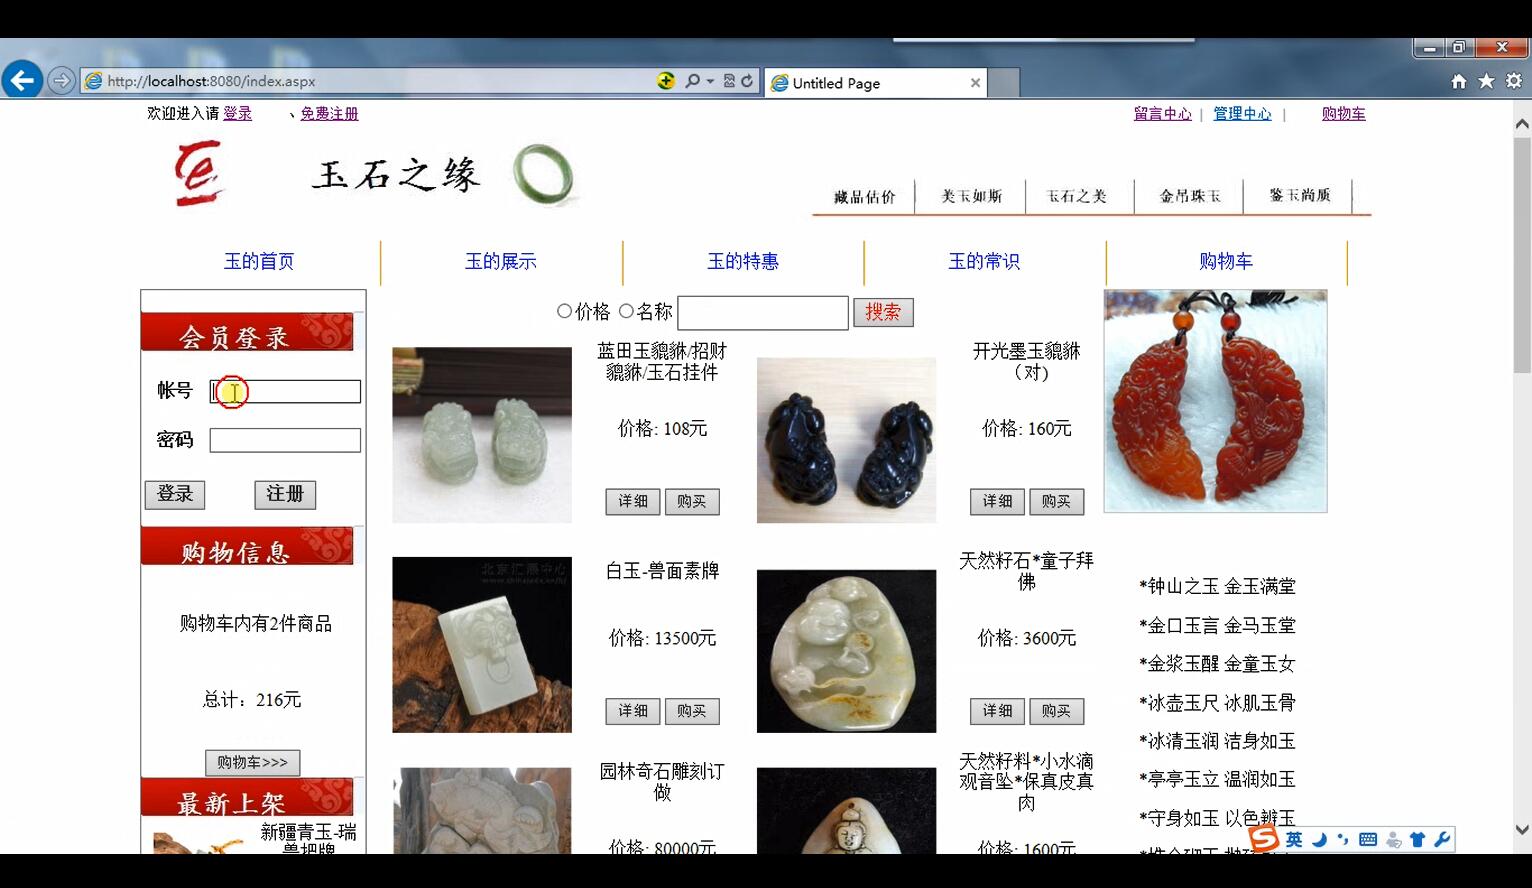Select the 名称 search radio button

[626, 311]
